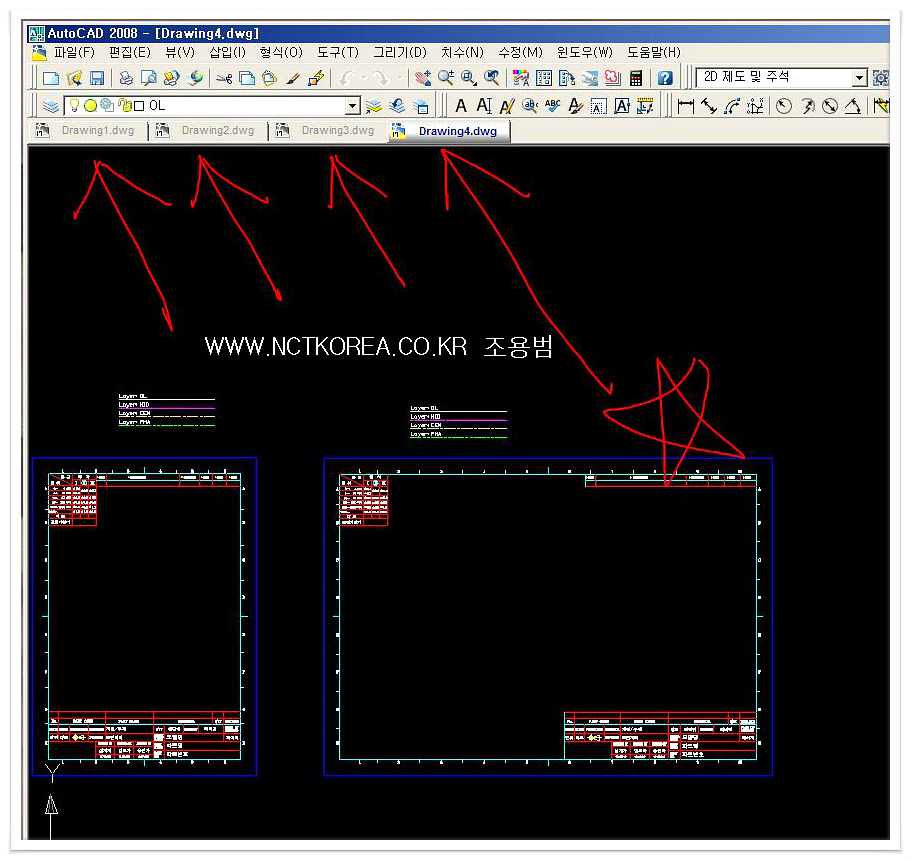Click the Publish icon
This screenshot has height=860, width=911.
[x=171, y=78]
